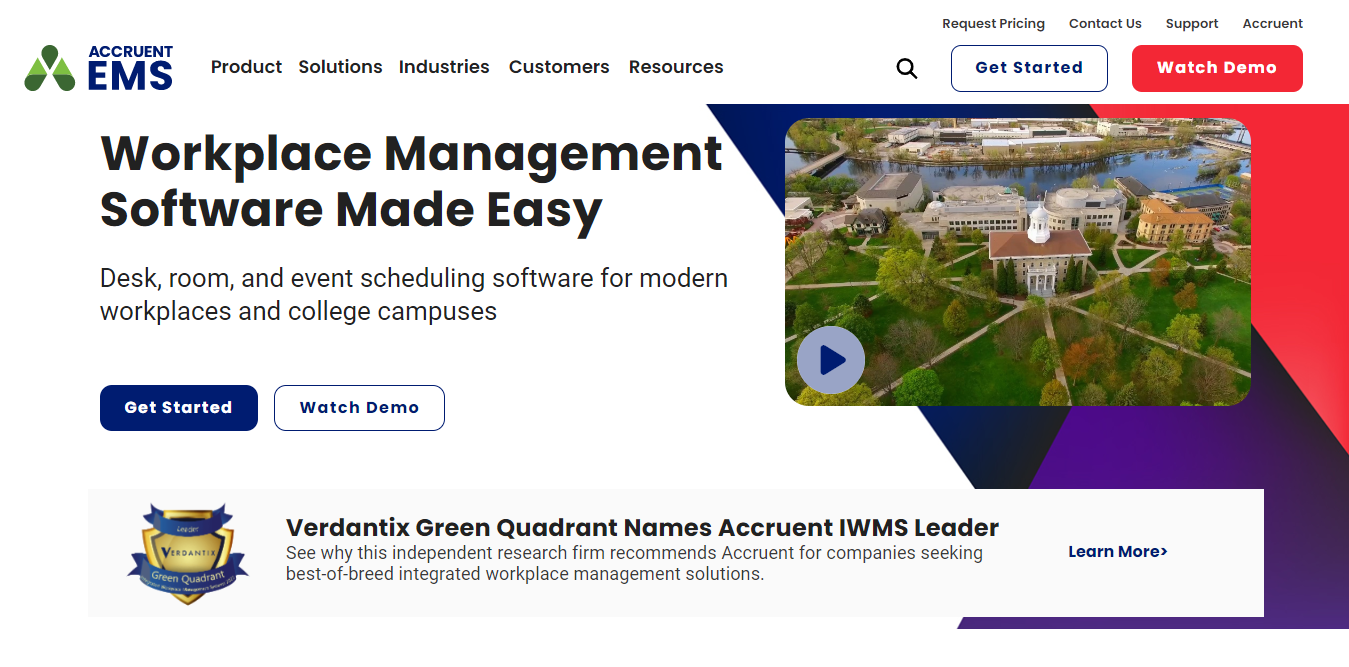The image size is (1349, 667).
Task: Click the Verdantix Green Quadrant badge
Action: (188, 553)
